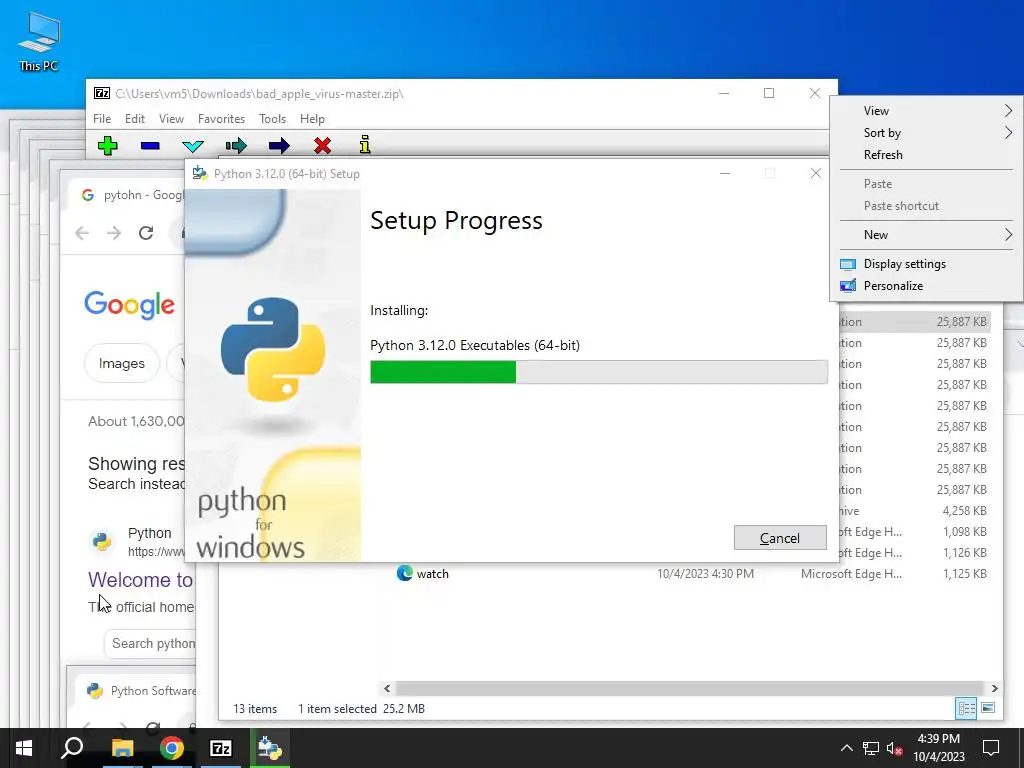
Task: Switch to Chrome in the taskbar
Action: pos(172,748)
